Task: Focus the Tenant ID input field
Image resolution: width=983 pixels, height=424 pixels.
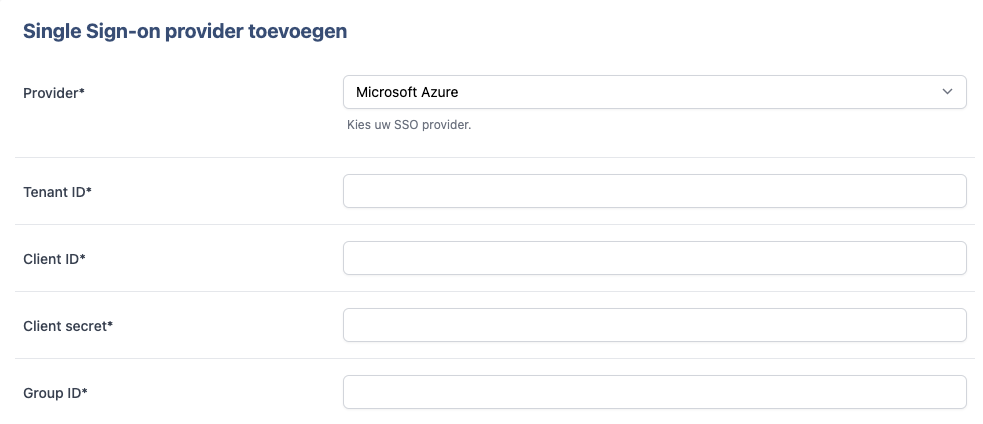Action: click(x=654, y=191)
